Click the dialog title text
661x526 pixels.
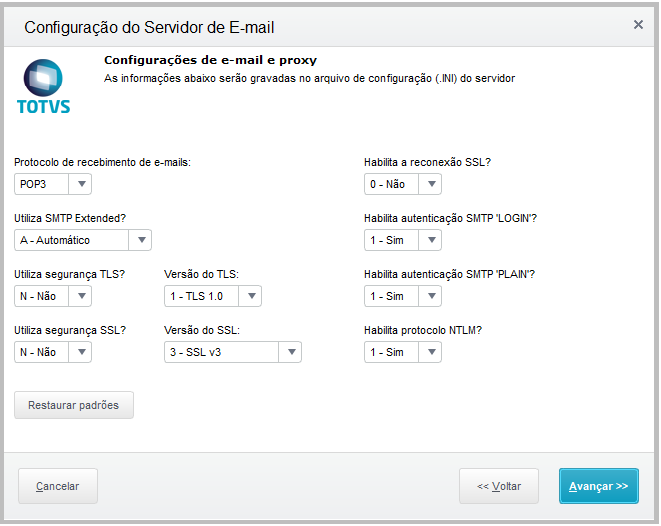pos(149,27)
